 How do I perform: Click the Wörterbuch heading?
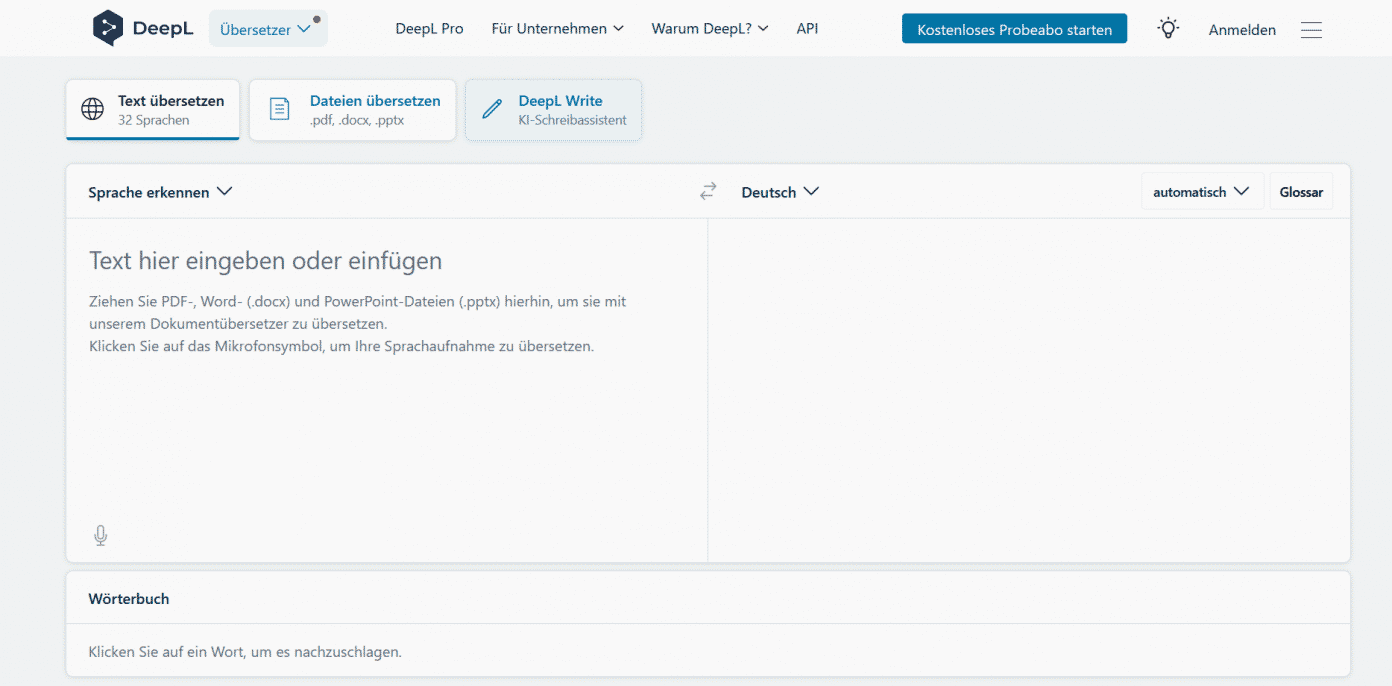[x=129, y=599]
